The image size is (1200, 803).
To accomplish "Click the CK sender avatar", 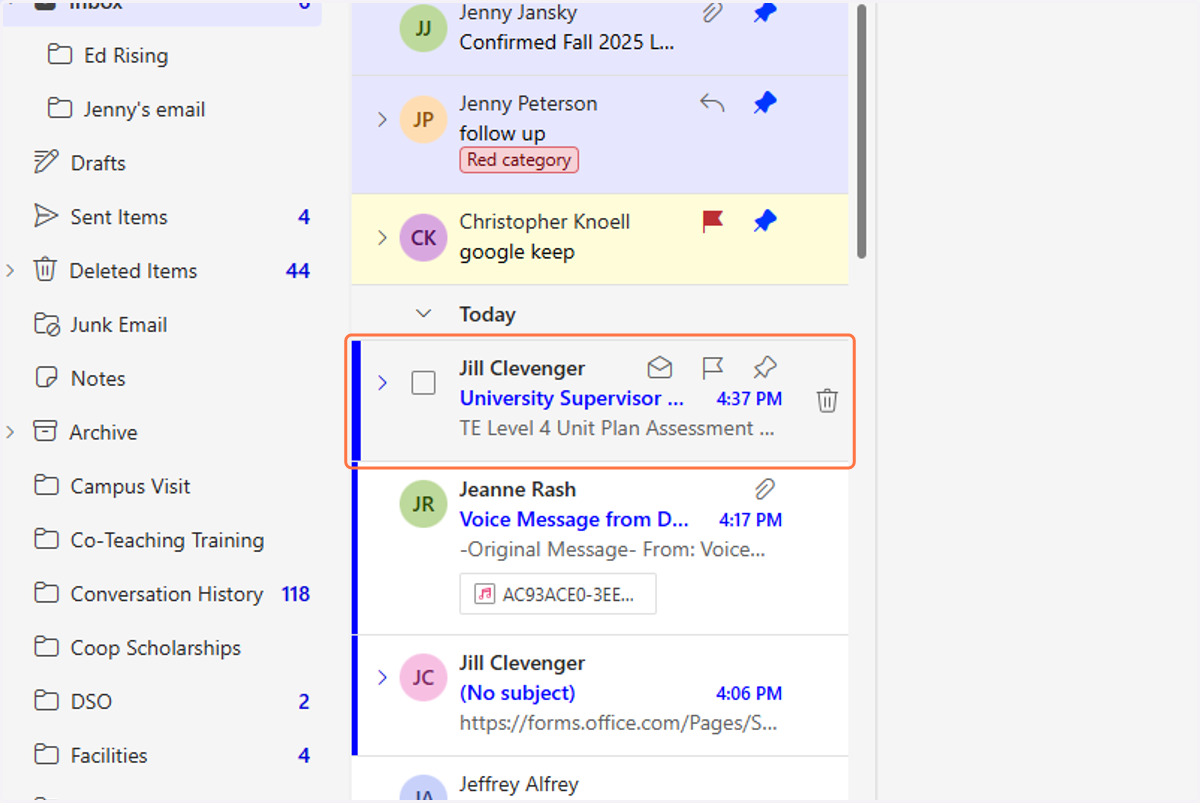I will 424,237.
